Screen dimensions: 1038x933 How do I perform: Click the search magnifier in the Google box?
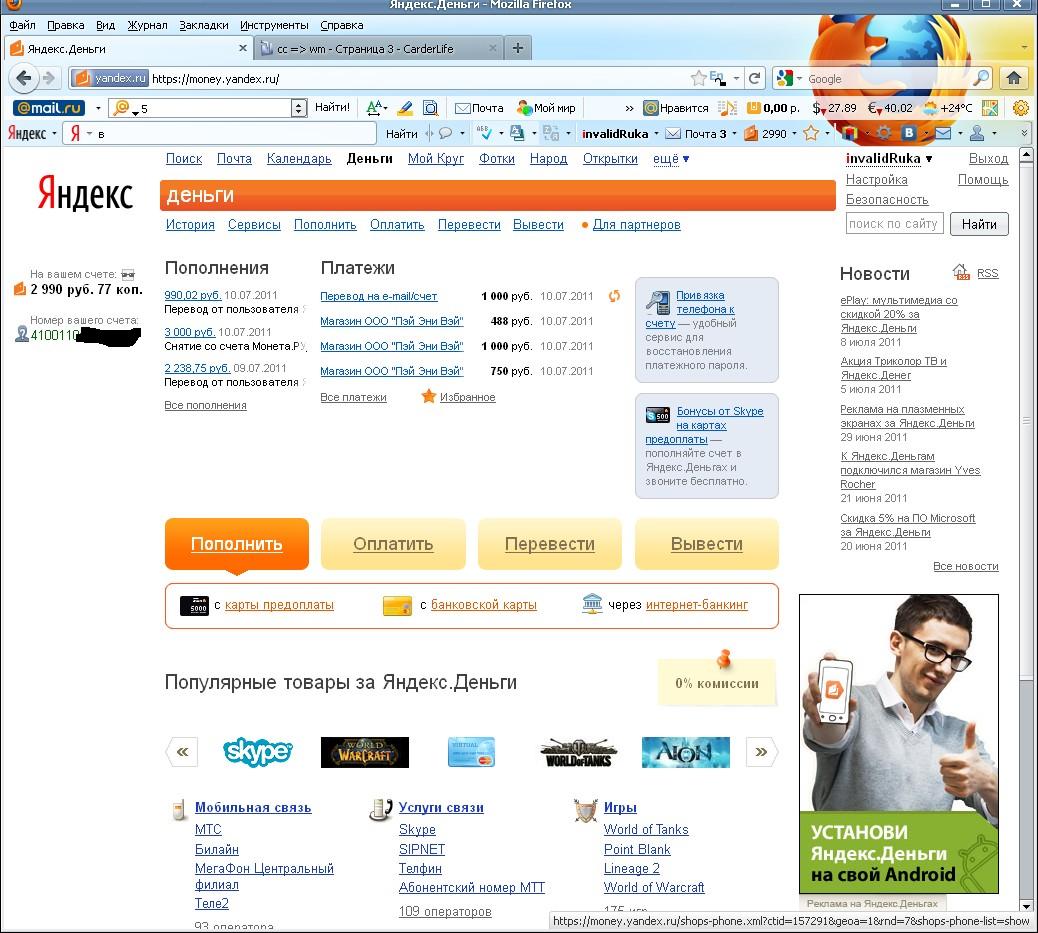click(x=981, y=78)
